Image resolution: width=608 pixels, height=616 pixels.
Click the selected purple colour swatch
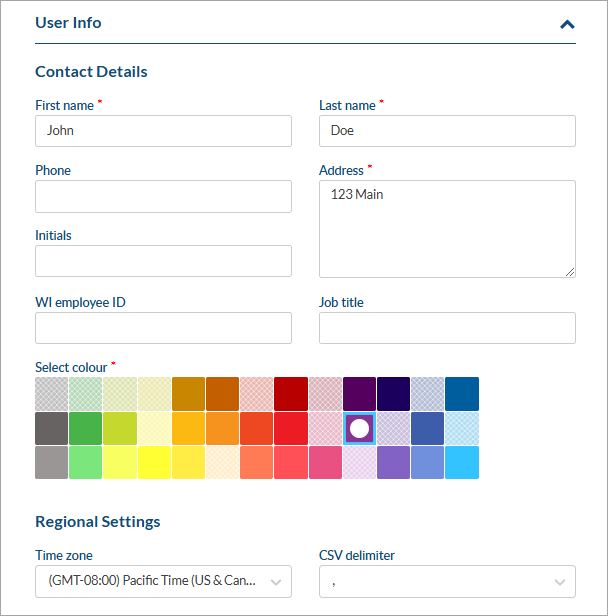point(360,428)
